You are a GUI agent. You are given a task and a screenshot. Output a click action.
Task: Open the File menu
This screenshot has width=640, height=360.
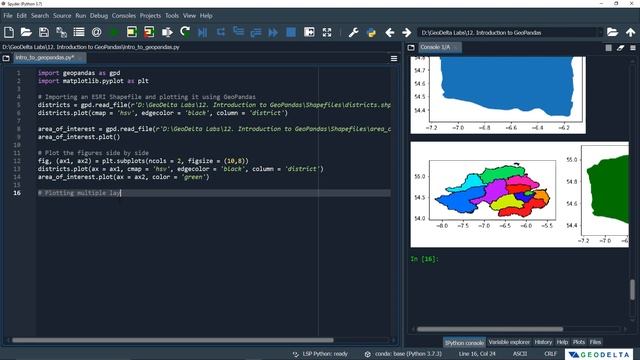coord(8,16)
